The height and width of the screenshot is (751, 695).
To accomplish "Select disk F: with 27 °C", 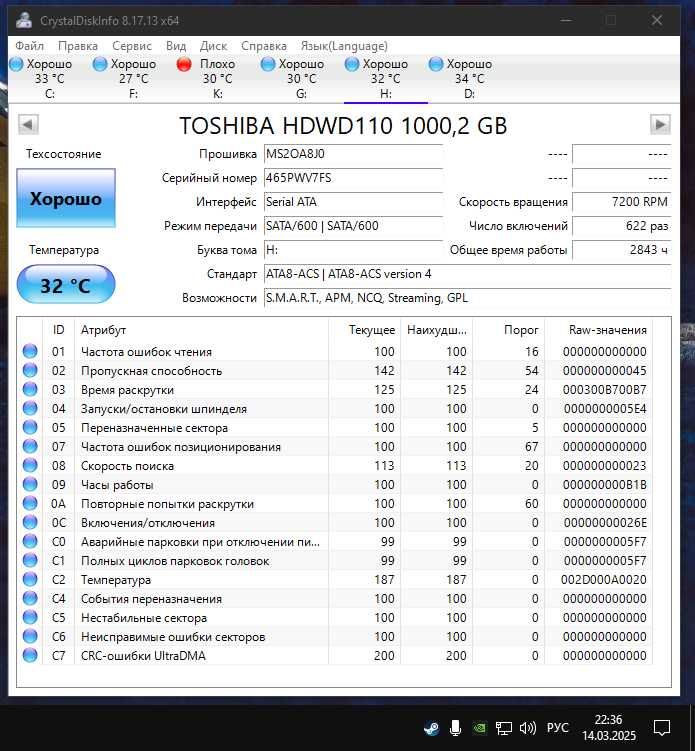I will click(134, 79).
